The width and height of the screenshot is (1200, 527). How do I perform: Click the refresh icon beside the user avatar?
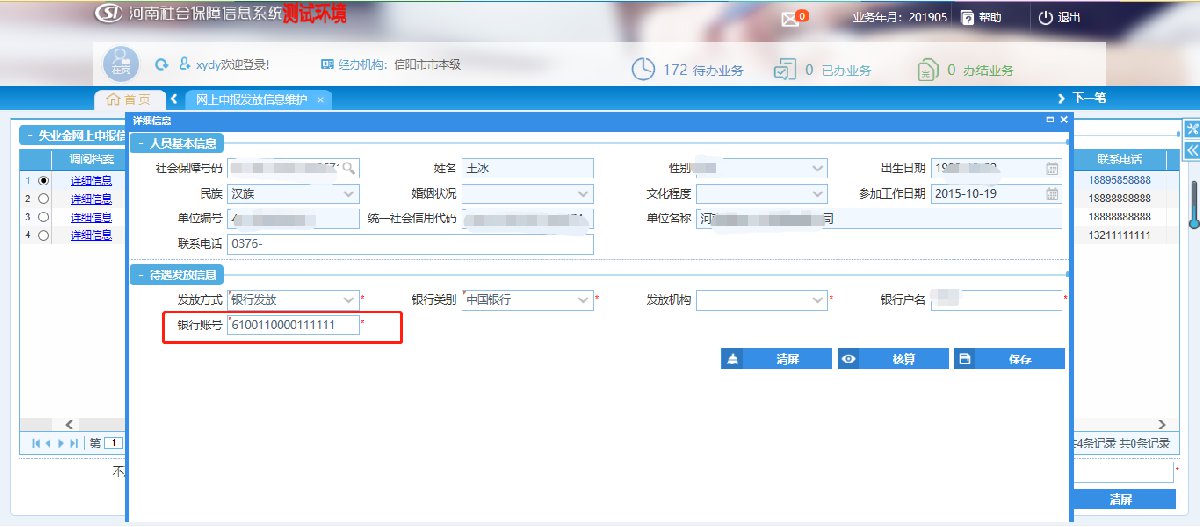point(162,65)
